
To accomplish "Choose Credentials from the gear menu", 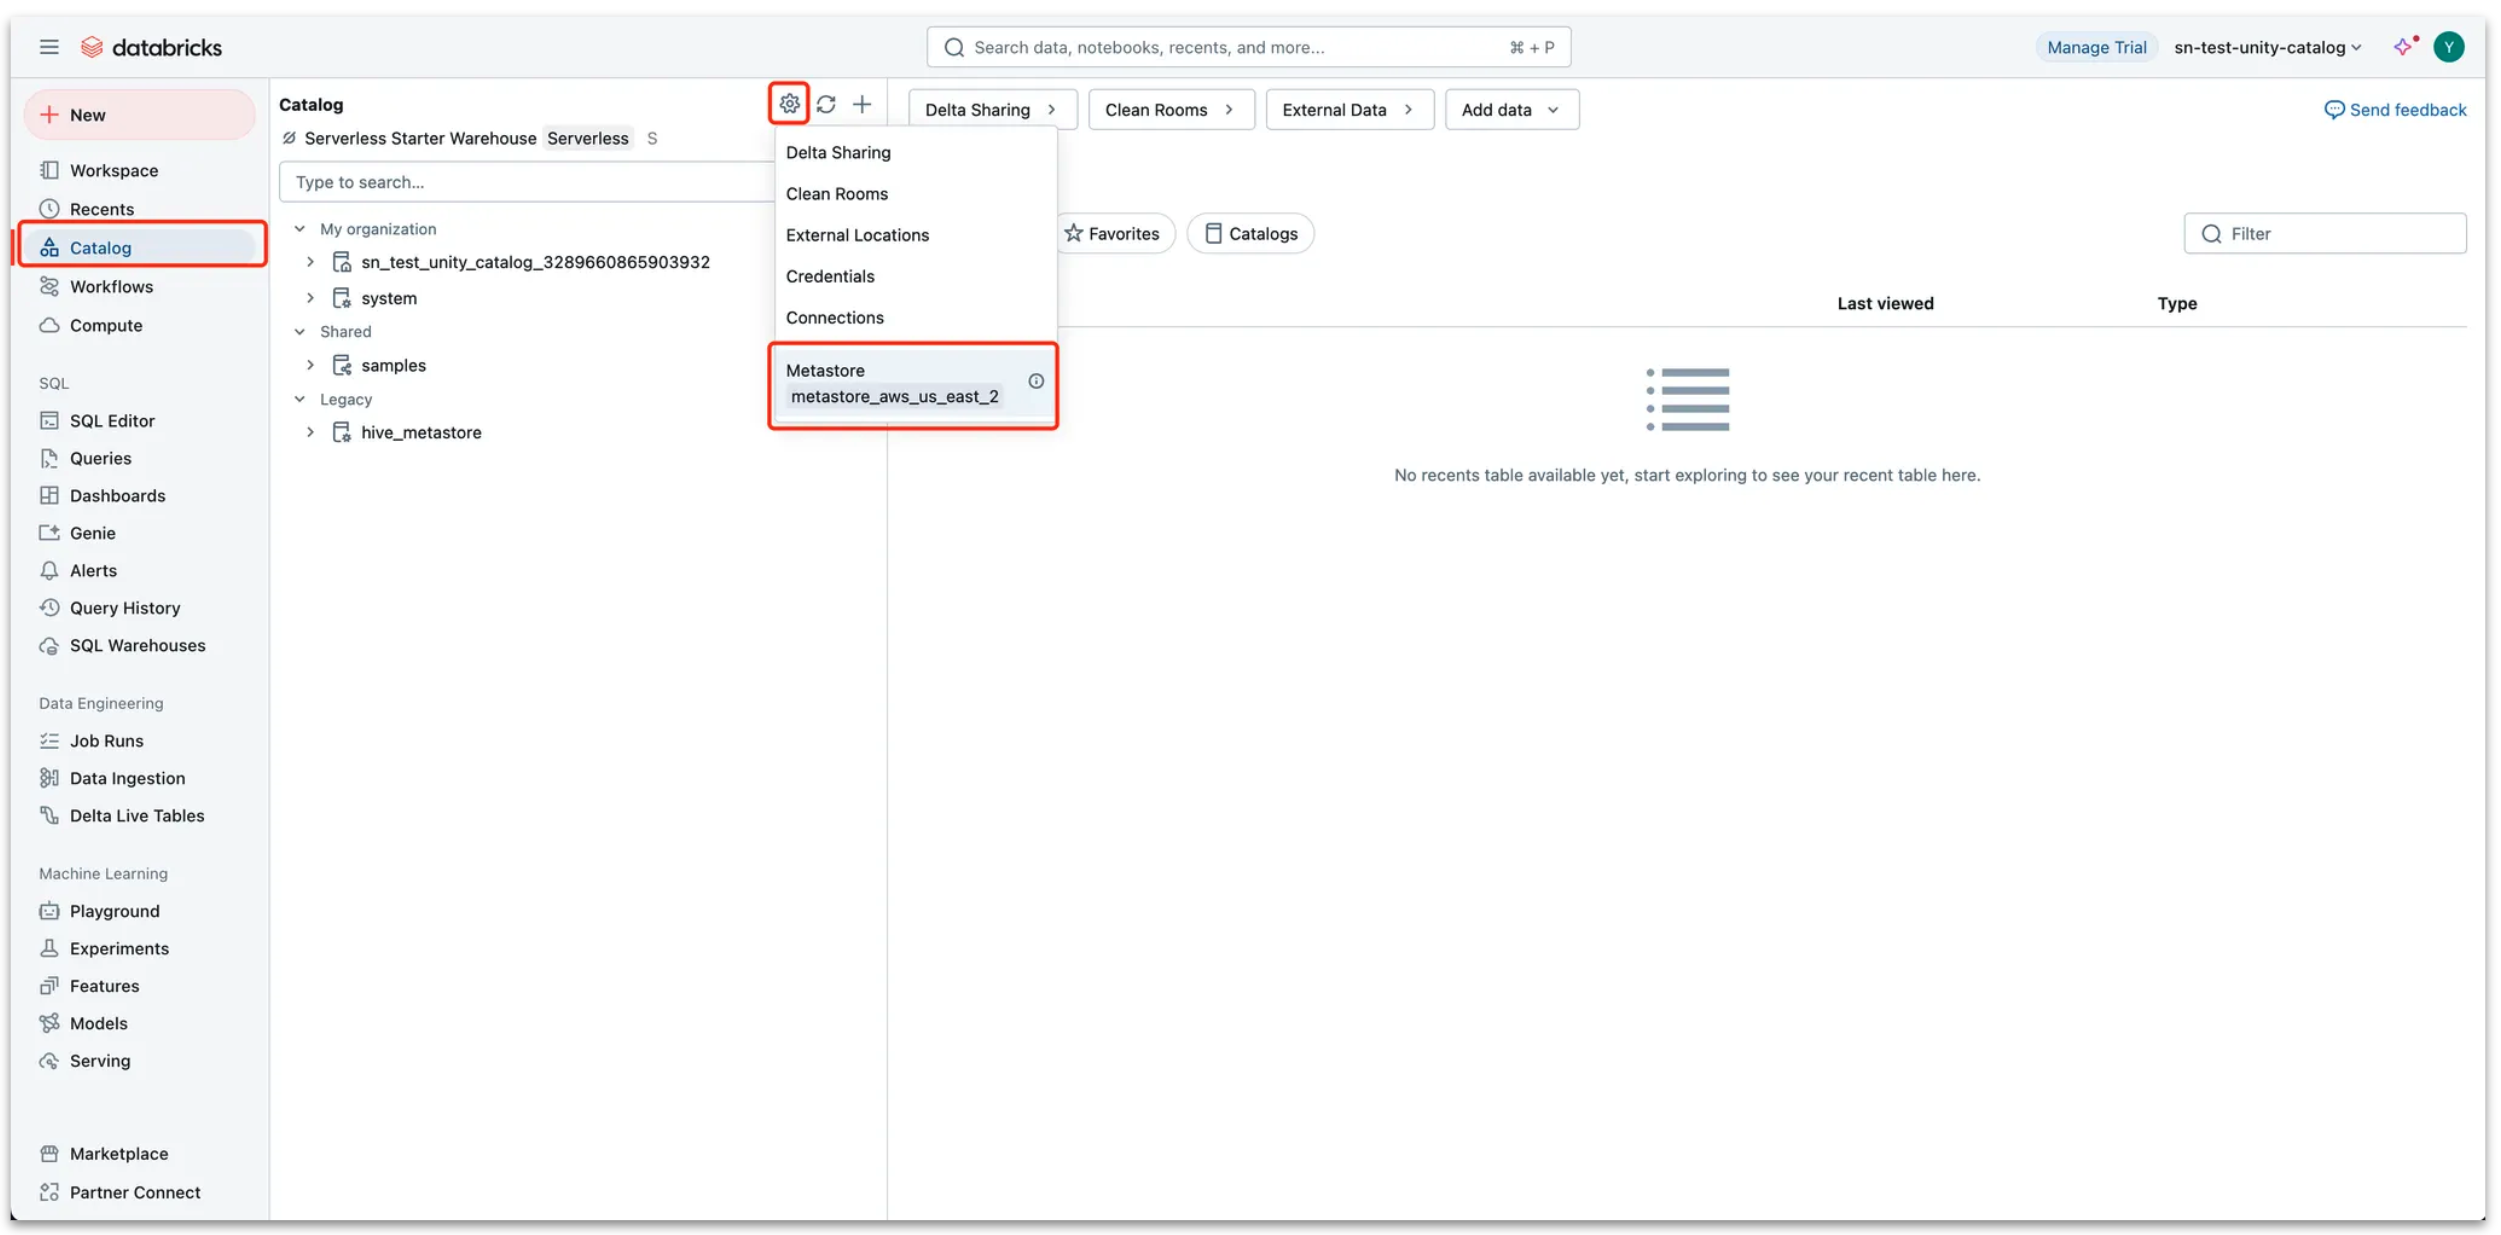I will tap(829, 276).
